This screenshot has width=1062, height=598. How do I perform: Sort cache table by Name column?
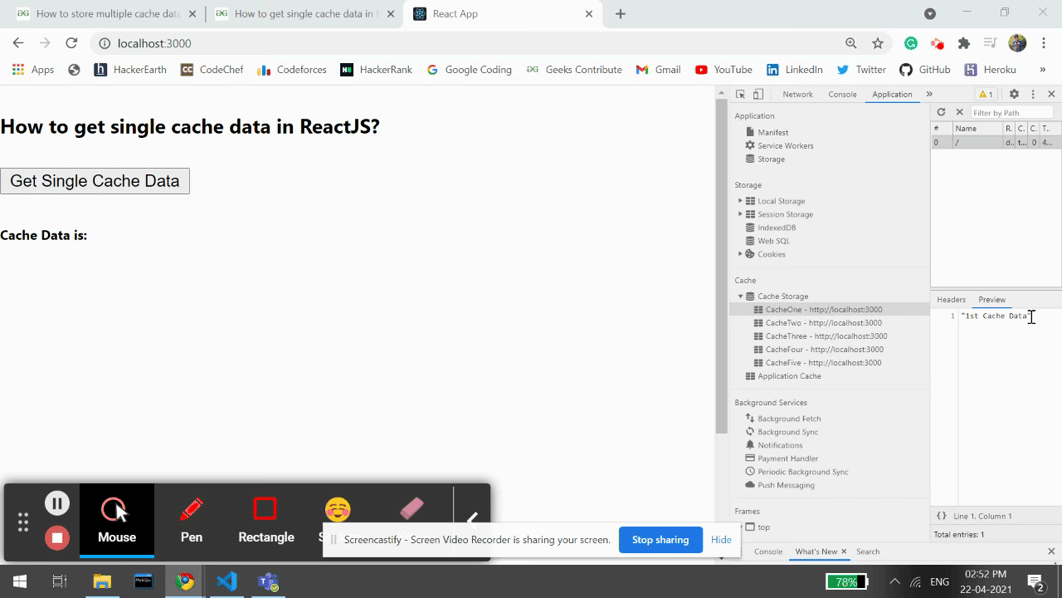click(x=977, y=128)
